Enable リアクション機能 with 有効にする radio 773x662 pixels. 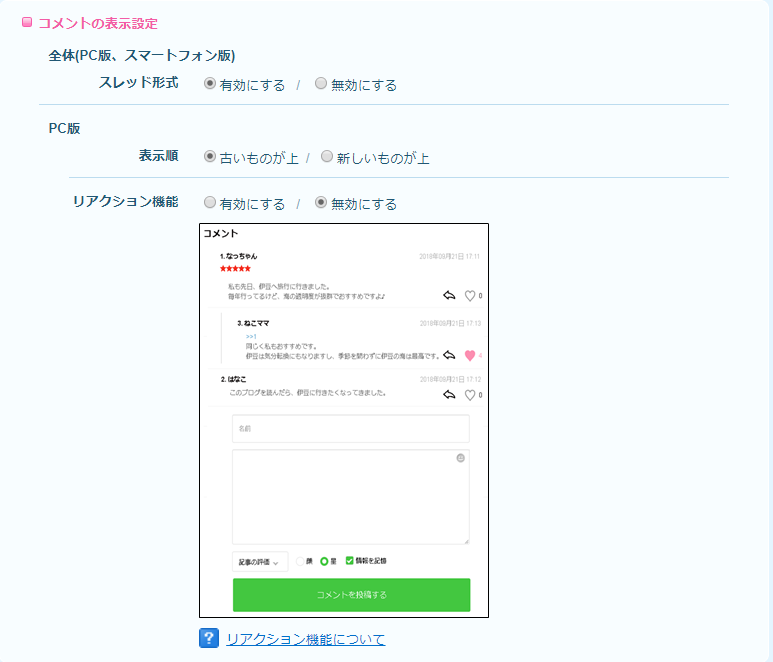coord(210,202)
